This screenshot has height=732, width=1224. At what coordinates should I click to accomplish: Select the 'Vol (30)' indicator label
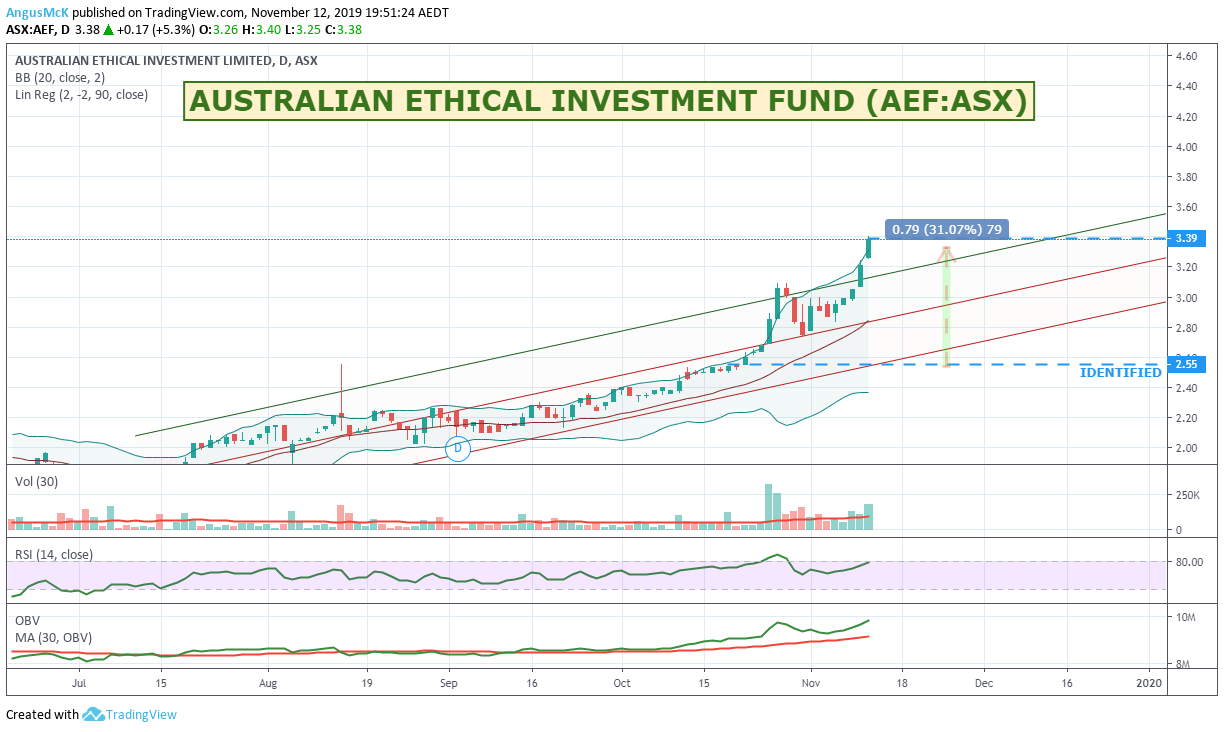click(38, 480)
